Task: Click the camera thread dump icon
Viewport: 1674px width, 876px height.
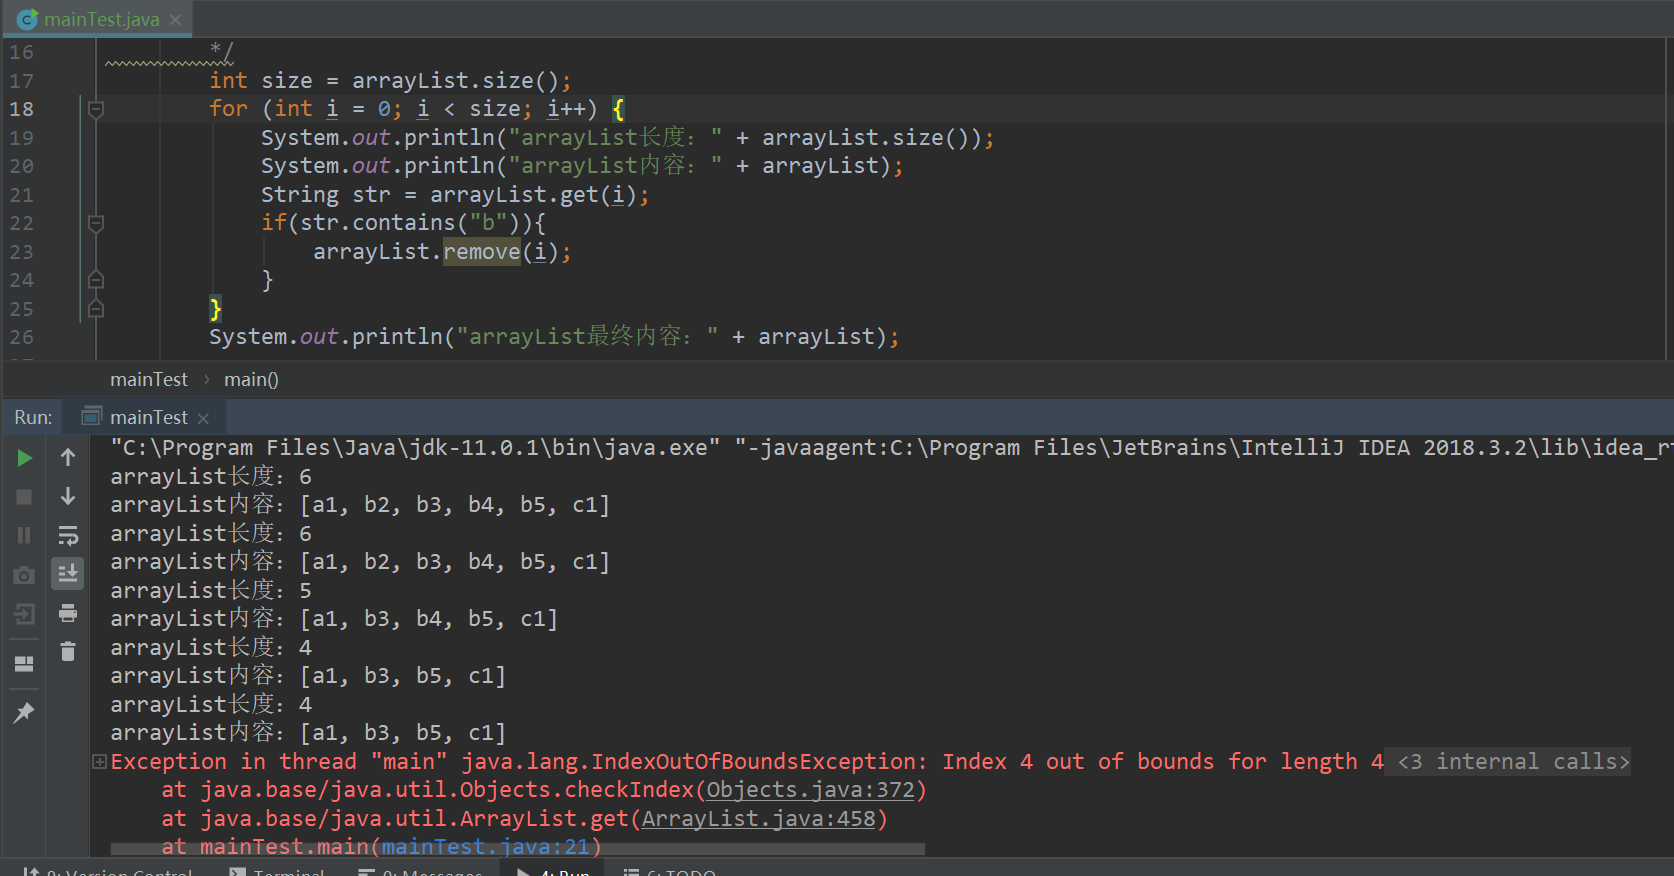Action: pyautogui.click(x=25, y=575)
